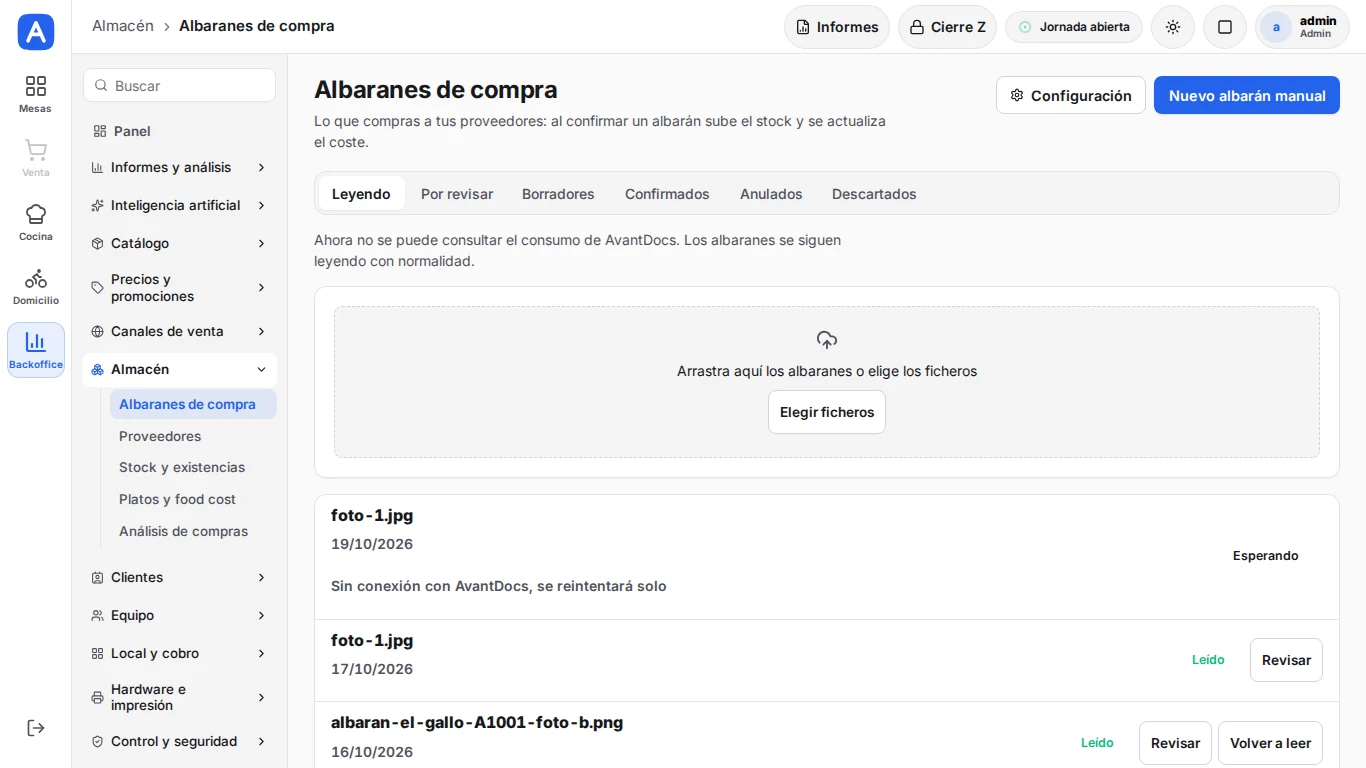
Task: Click the Almacén boxes icon
Action: [x=97, y=369]
